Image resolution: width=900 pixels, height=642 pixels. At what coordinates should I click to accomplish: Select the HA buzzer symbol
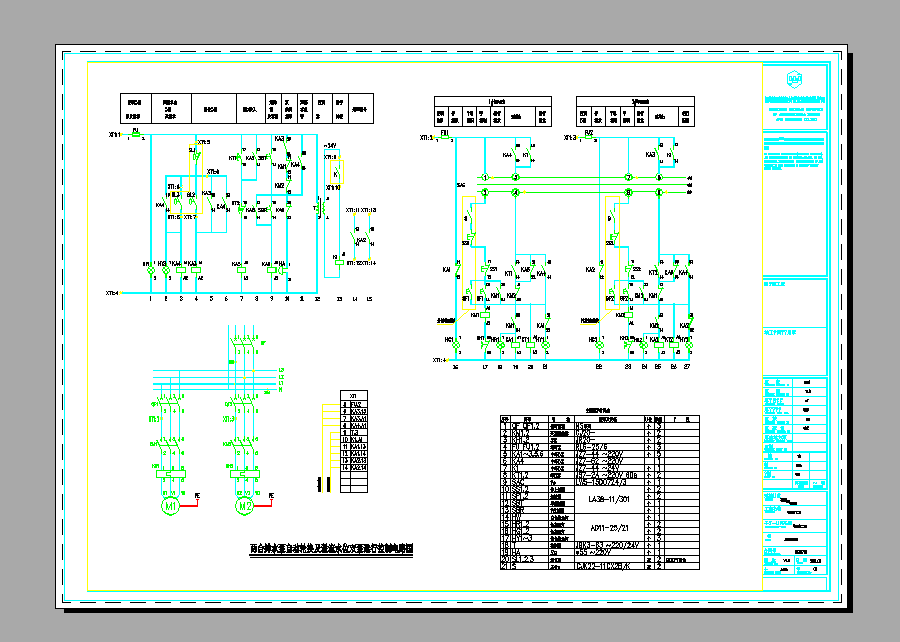pyautogui.click(x=282, y=270)
